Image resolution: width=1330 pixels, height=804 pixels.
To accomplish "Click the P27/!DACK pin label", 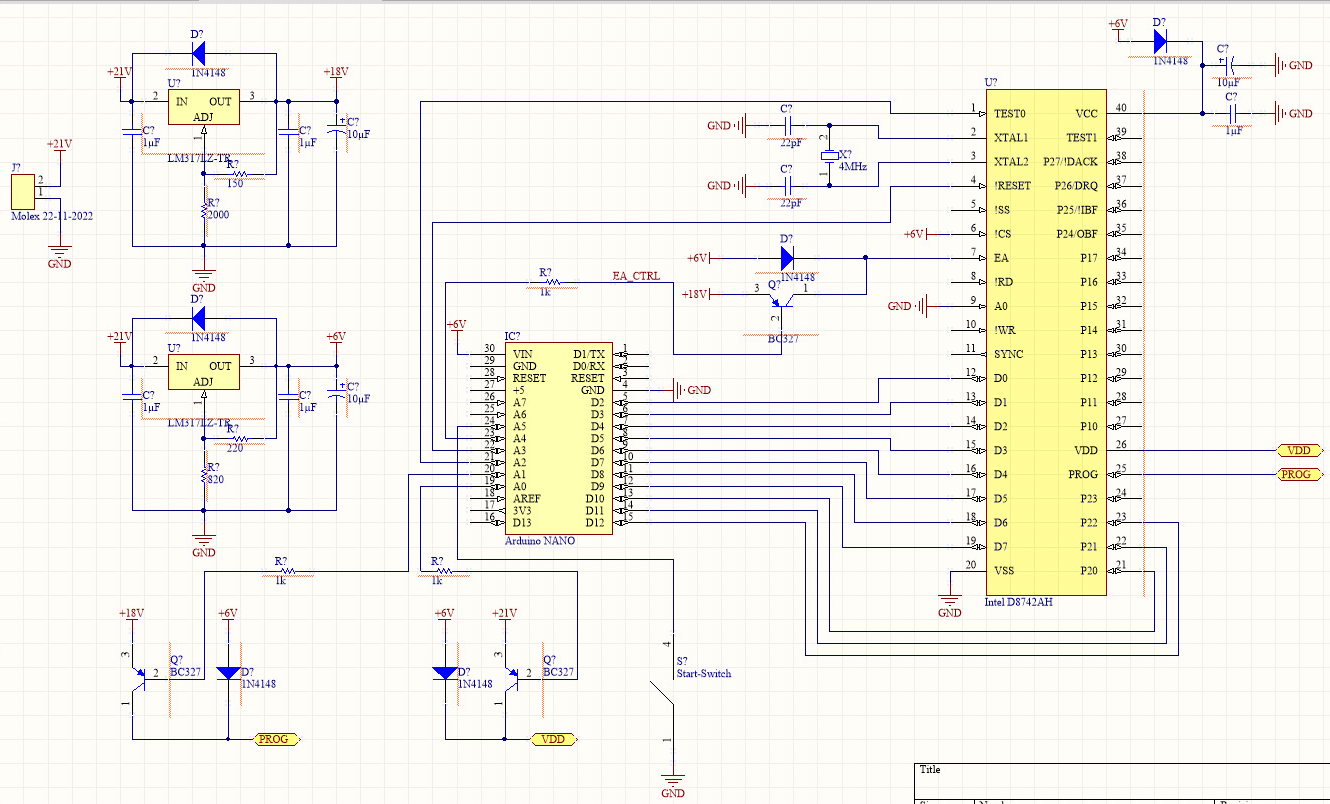I will (1070, 162).
